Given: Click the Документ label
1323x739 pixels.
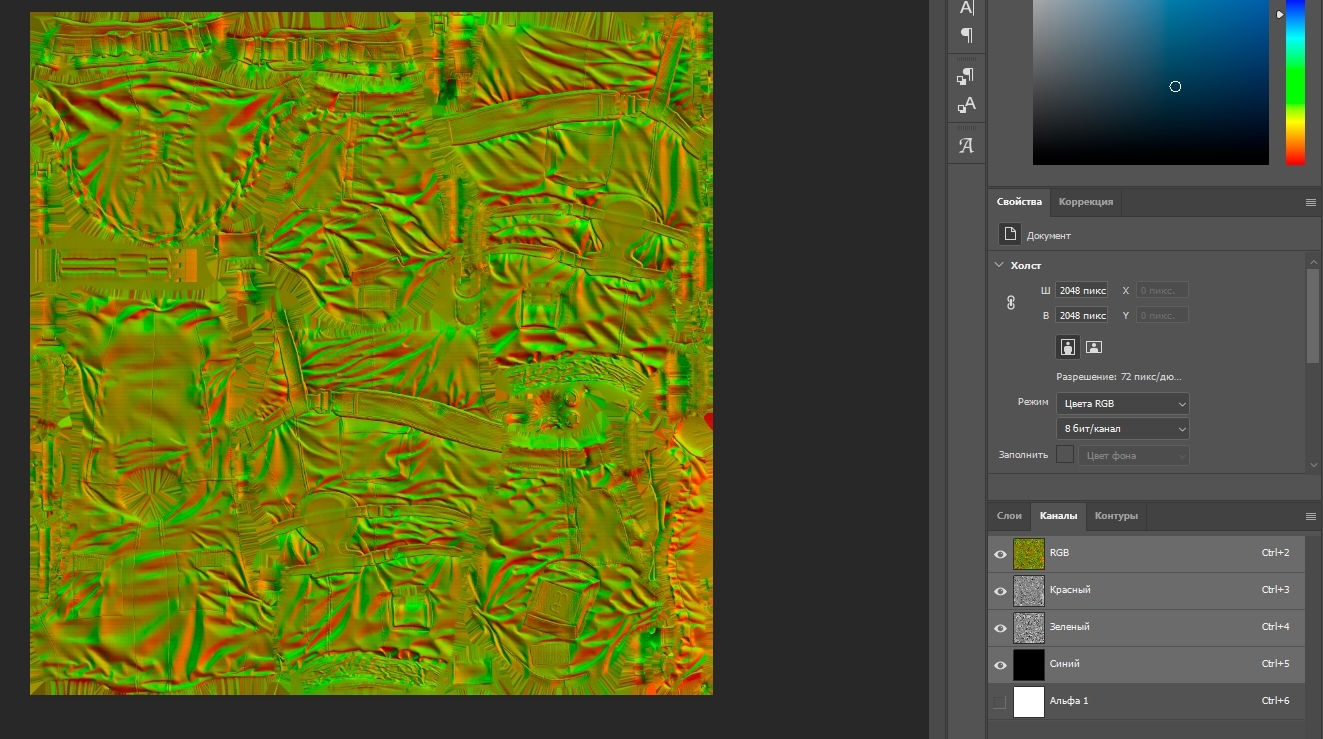Looking at the screenshot, I should tap(1049, 236).
